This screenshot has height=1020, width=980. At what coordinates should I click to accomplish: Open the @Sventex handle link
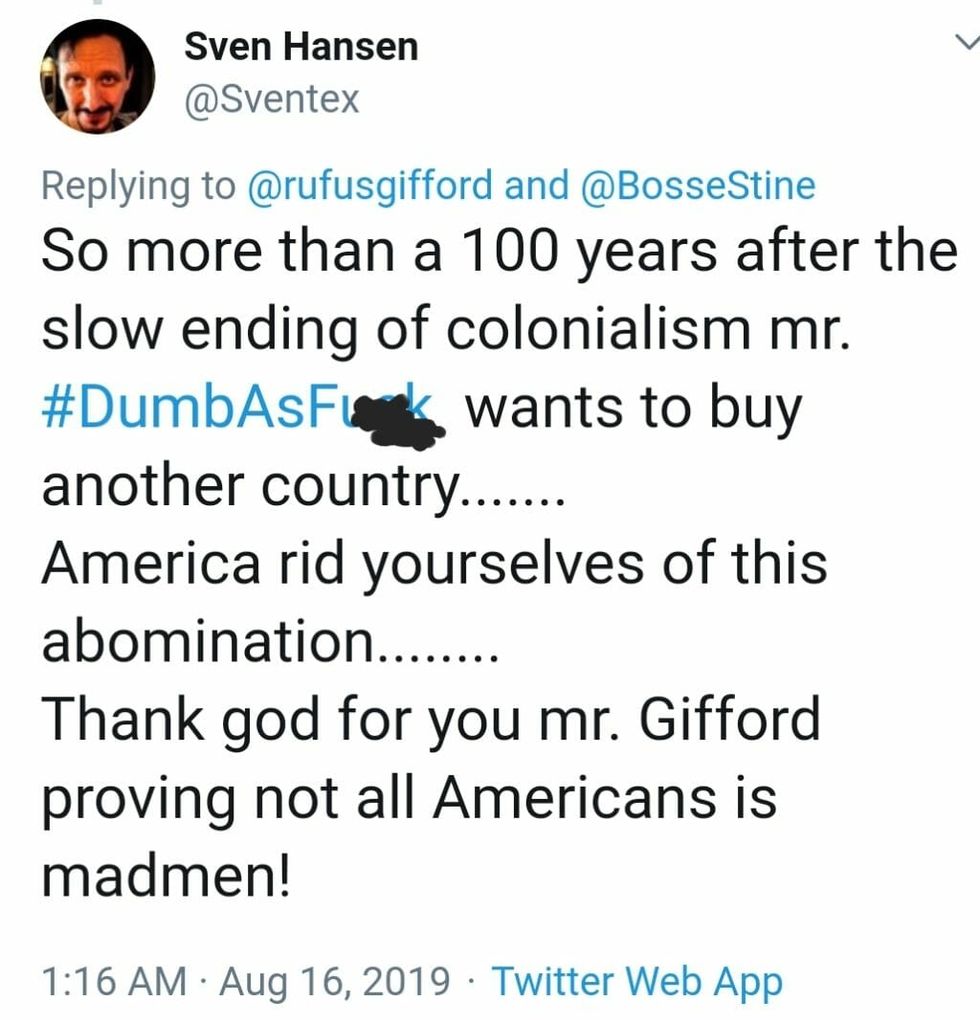point(272,99)
